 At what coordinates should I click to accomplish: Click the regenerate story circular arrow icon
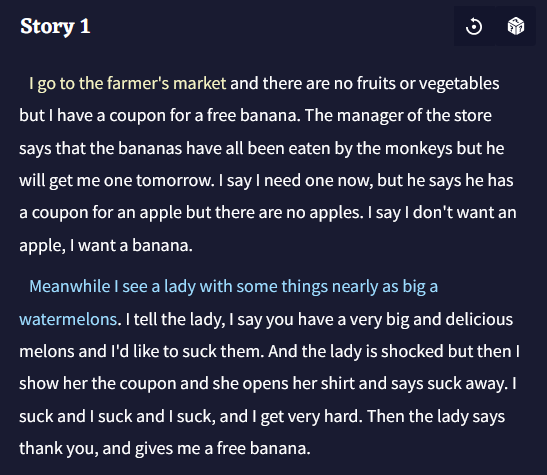click(x=474, y=27)
